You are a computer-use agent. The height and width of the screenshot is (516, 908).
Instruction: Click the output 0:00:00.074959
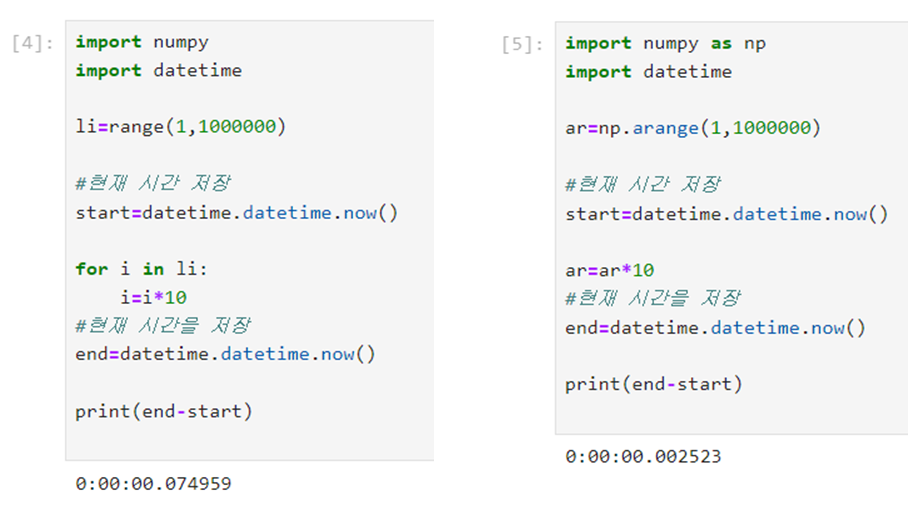click(x=153, y=484)
